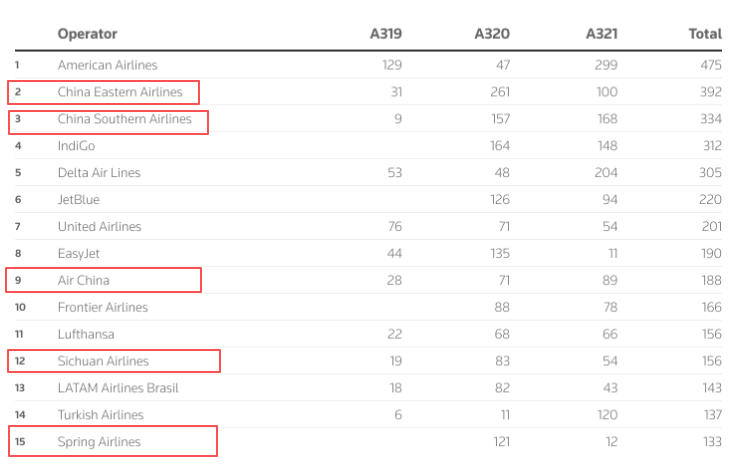Click the JetBlue operator name

pyautogui.click(x=79, y=200)
